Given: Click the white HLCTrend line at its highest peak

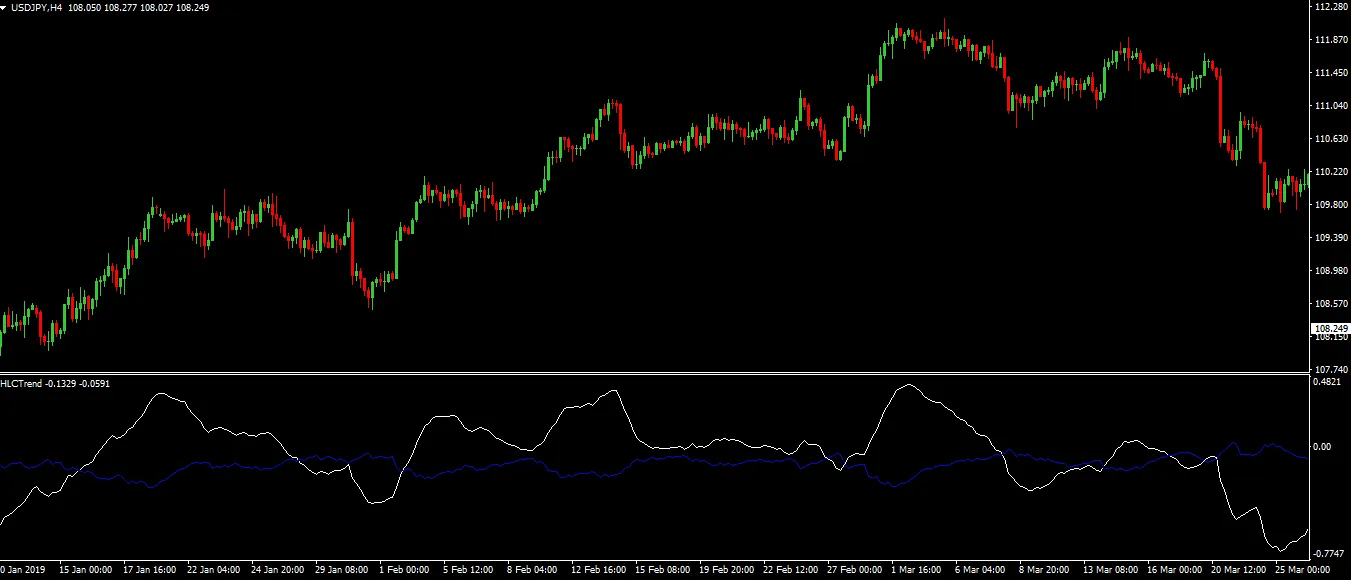Looking at the screenshot, I should click(910, 384).
